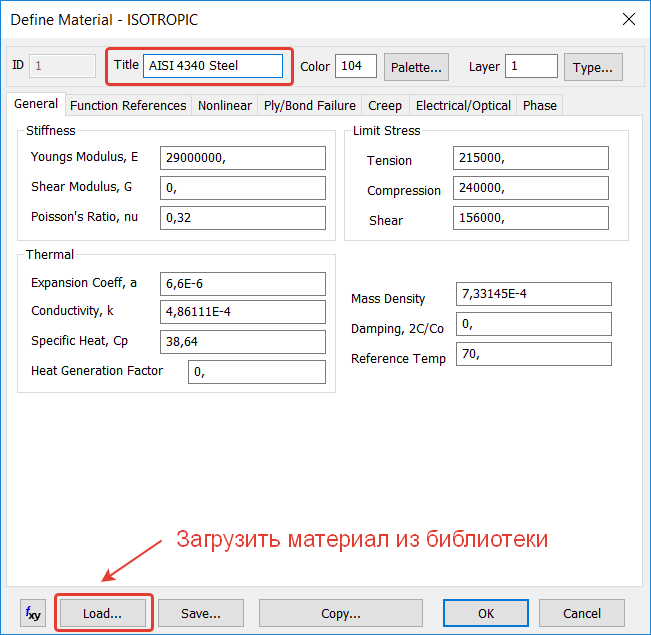Click the Damping, 2C/Co field
This screenshot has height=635, width=651.
point(534,324)
